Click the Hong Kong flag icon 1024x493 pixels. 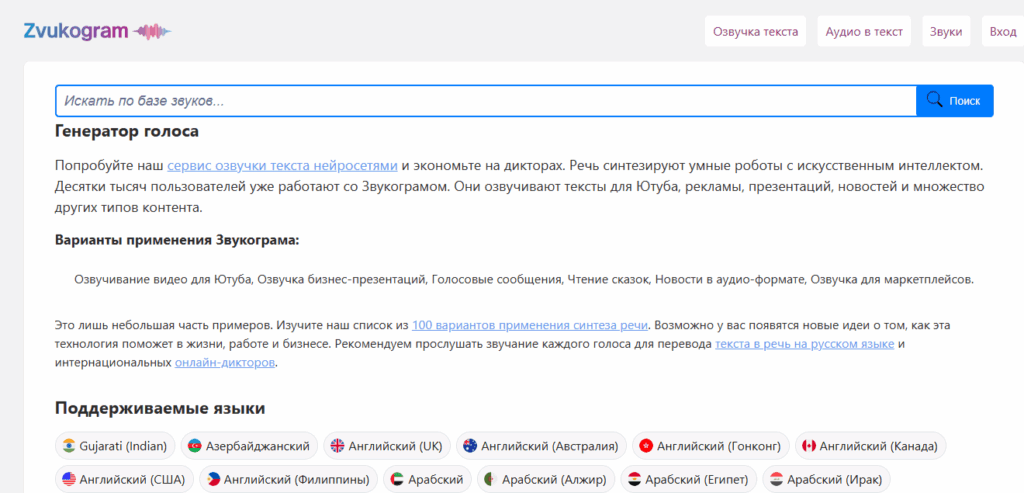point(647,446)
